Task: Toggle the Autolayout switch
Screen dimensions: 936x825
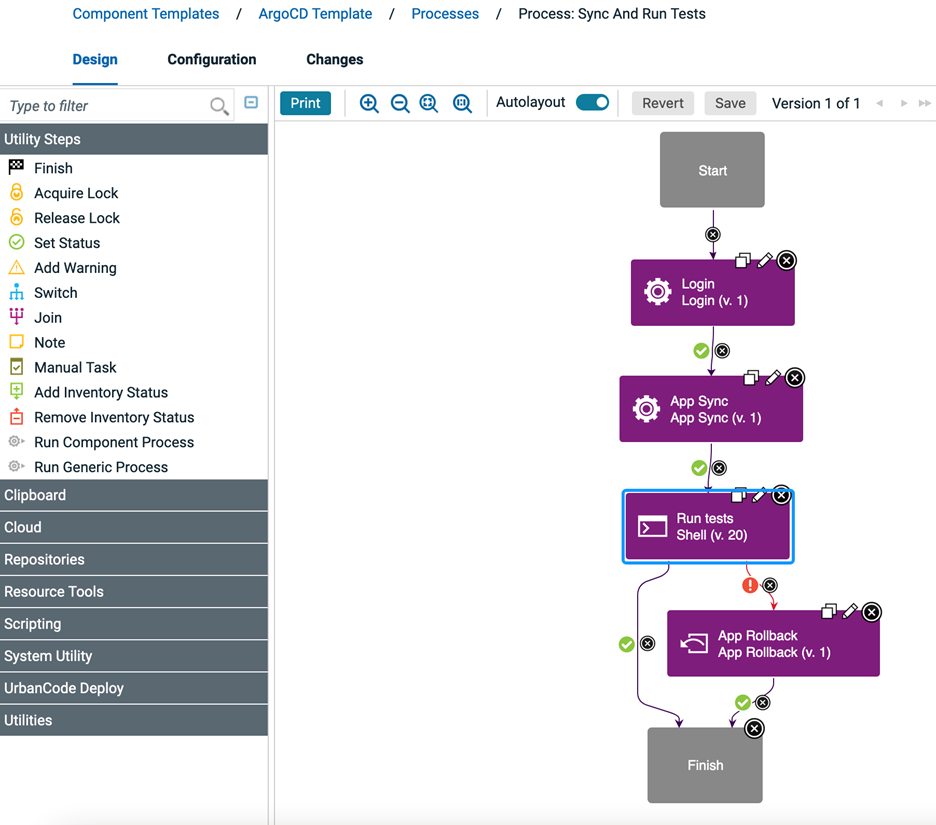Action: pos(592,103)
